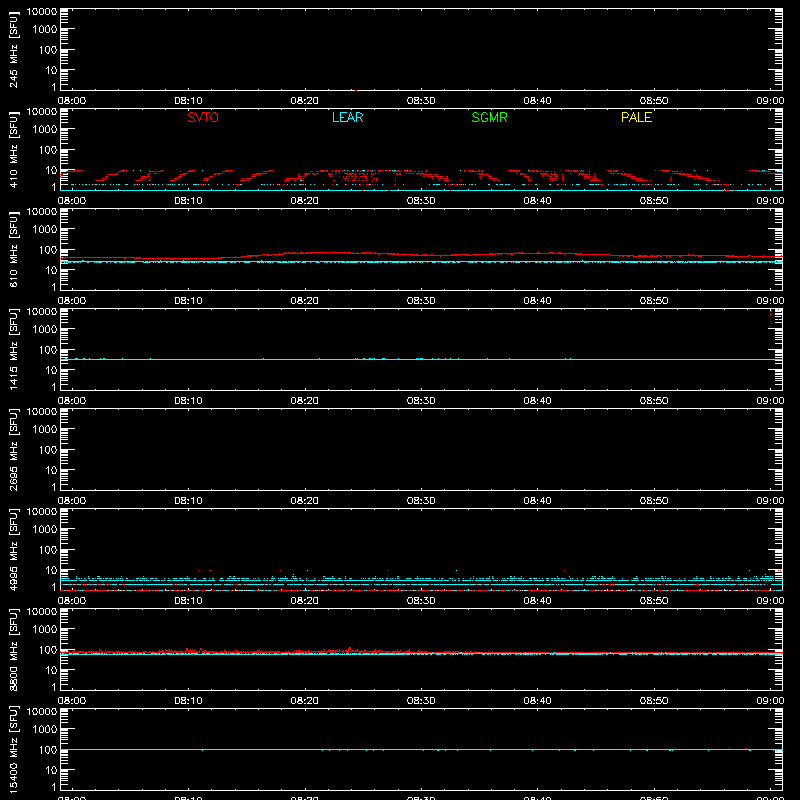This screenshot has height=800, width=800.
Task: Select the 610 MHz [SFU] axis title
Action: (x=14, y=249)
